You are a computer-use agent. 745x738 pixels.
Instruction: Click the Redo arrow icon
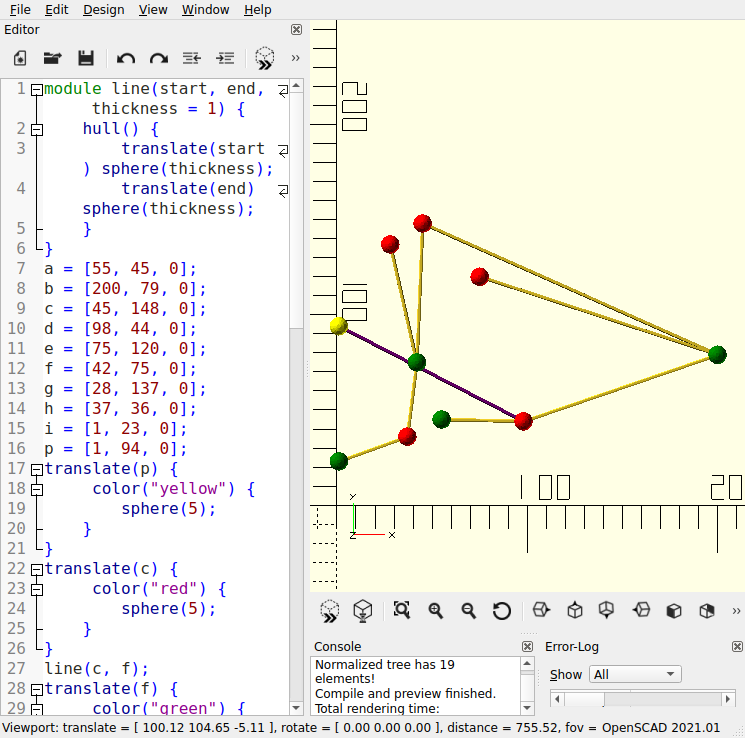coord(159,58)
